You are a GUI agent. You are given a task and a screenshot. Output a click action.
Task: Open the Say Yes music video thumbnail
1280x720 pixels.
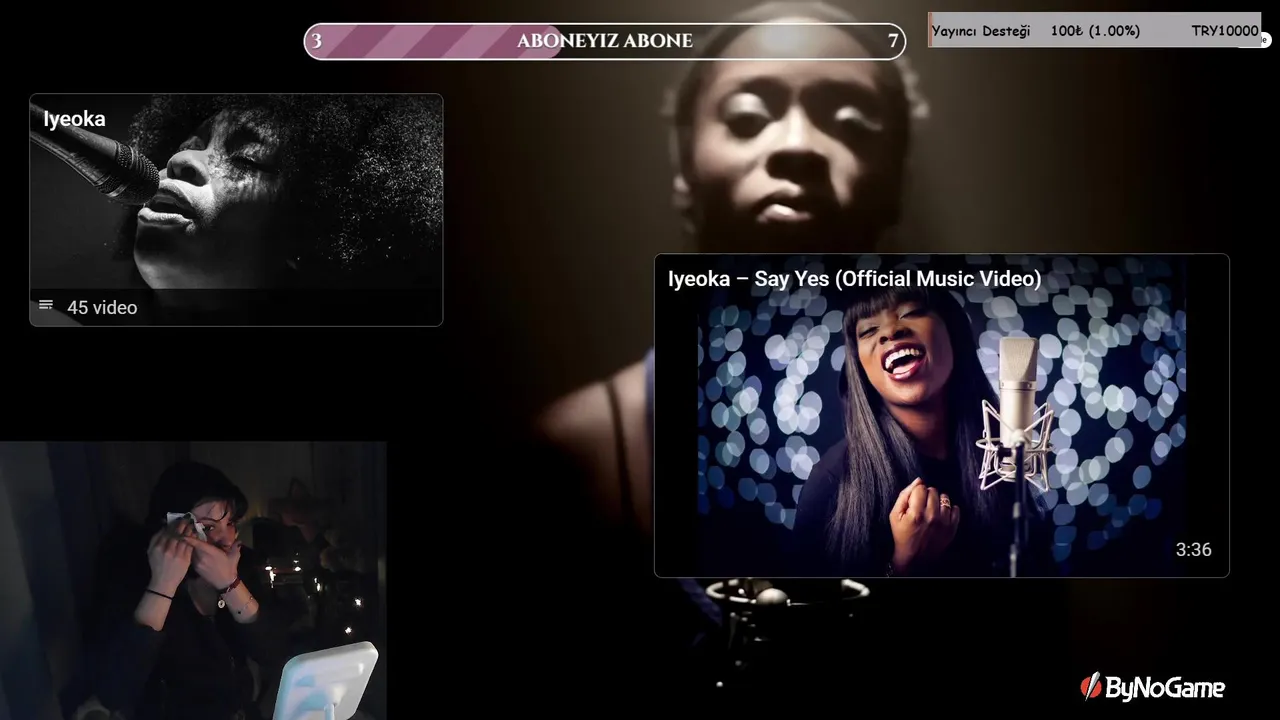point(942,415)
